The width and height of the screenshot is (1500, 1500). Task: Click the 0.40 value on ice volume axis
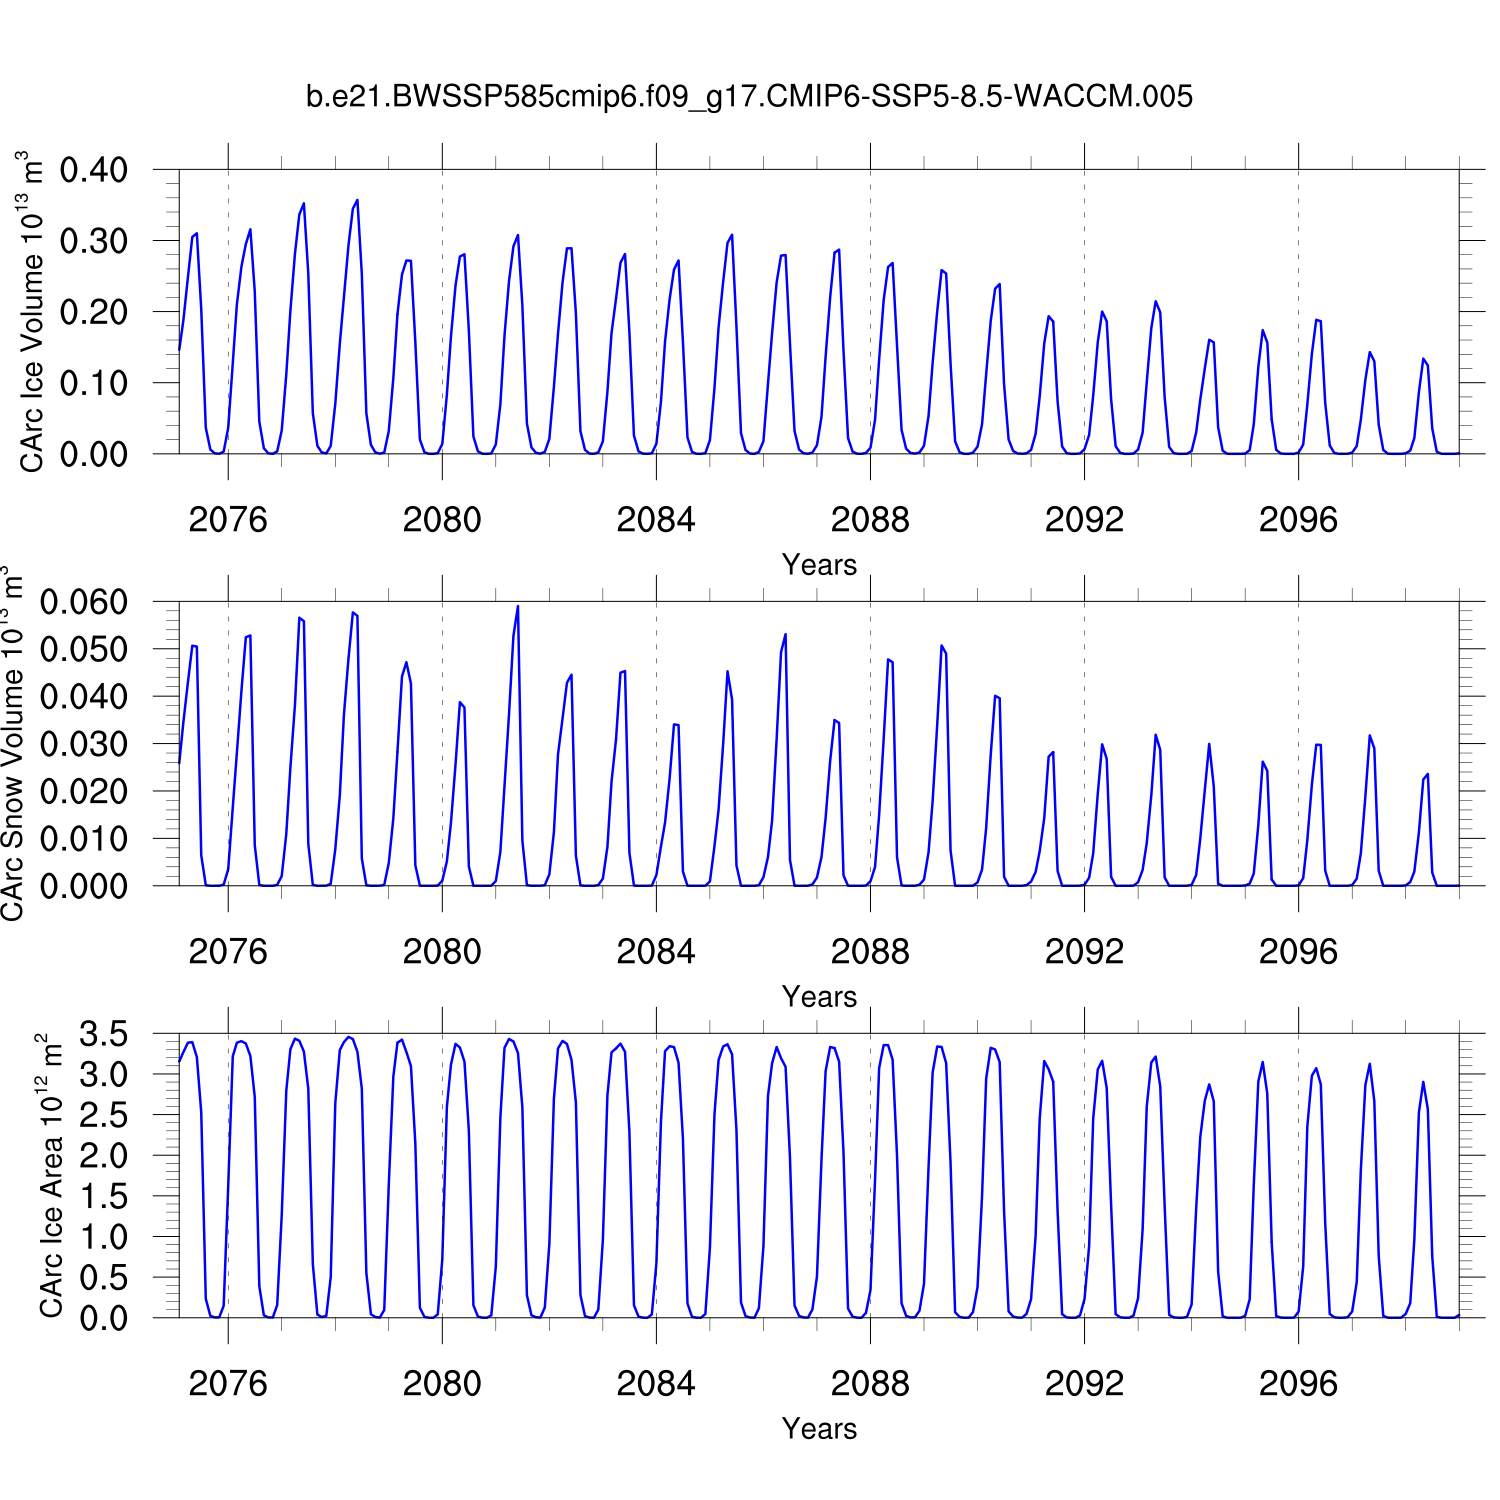click(x=94, y=170)
